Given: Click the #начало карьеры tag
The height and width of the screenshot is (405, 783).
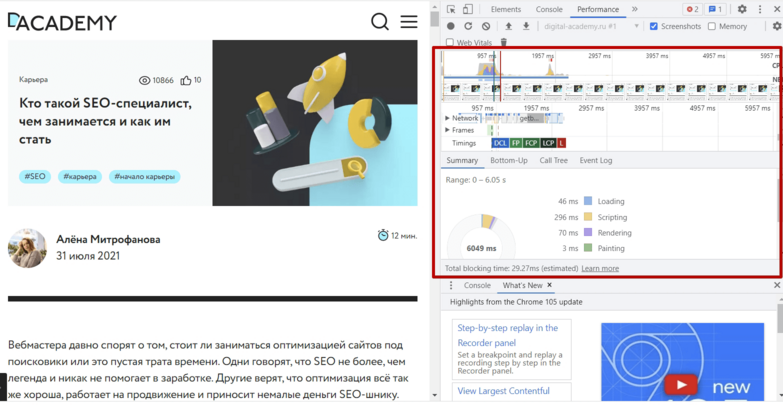Looking at the screenshot, I should tap(145, 176).
